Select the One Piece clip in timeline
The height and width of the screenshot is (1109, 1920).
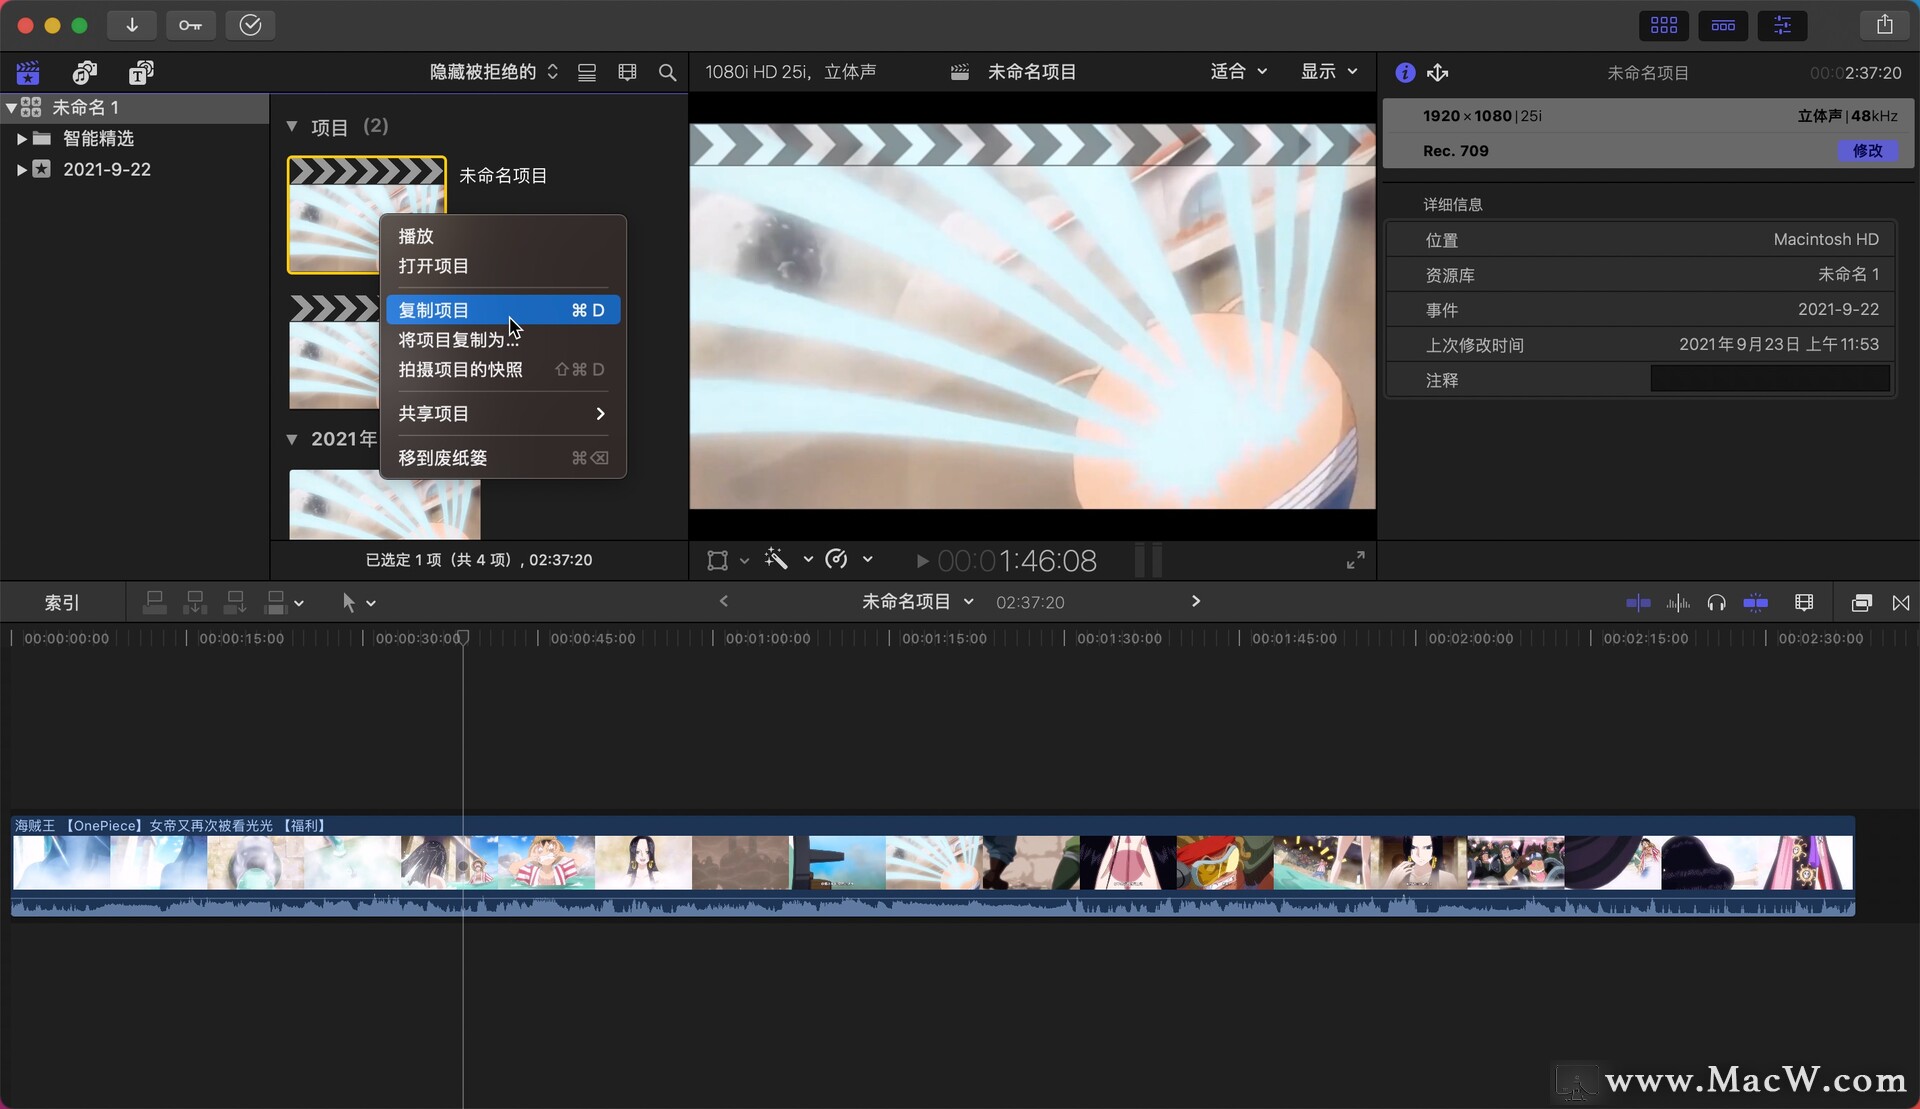click(932, 865)
